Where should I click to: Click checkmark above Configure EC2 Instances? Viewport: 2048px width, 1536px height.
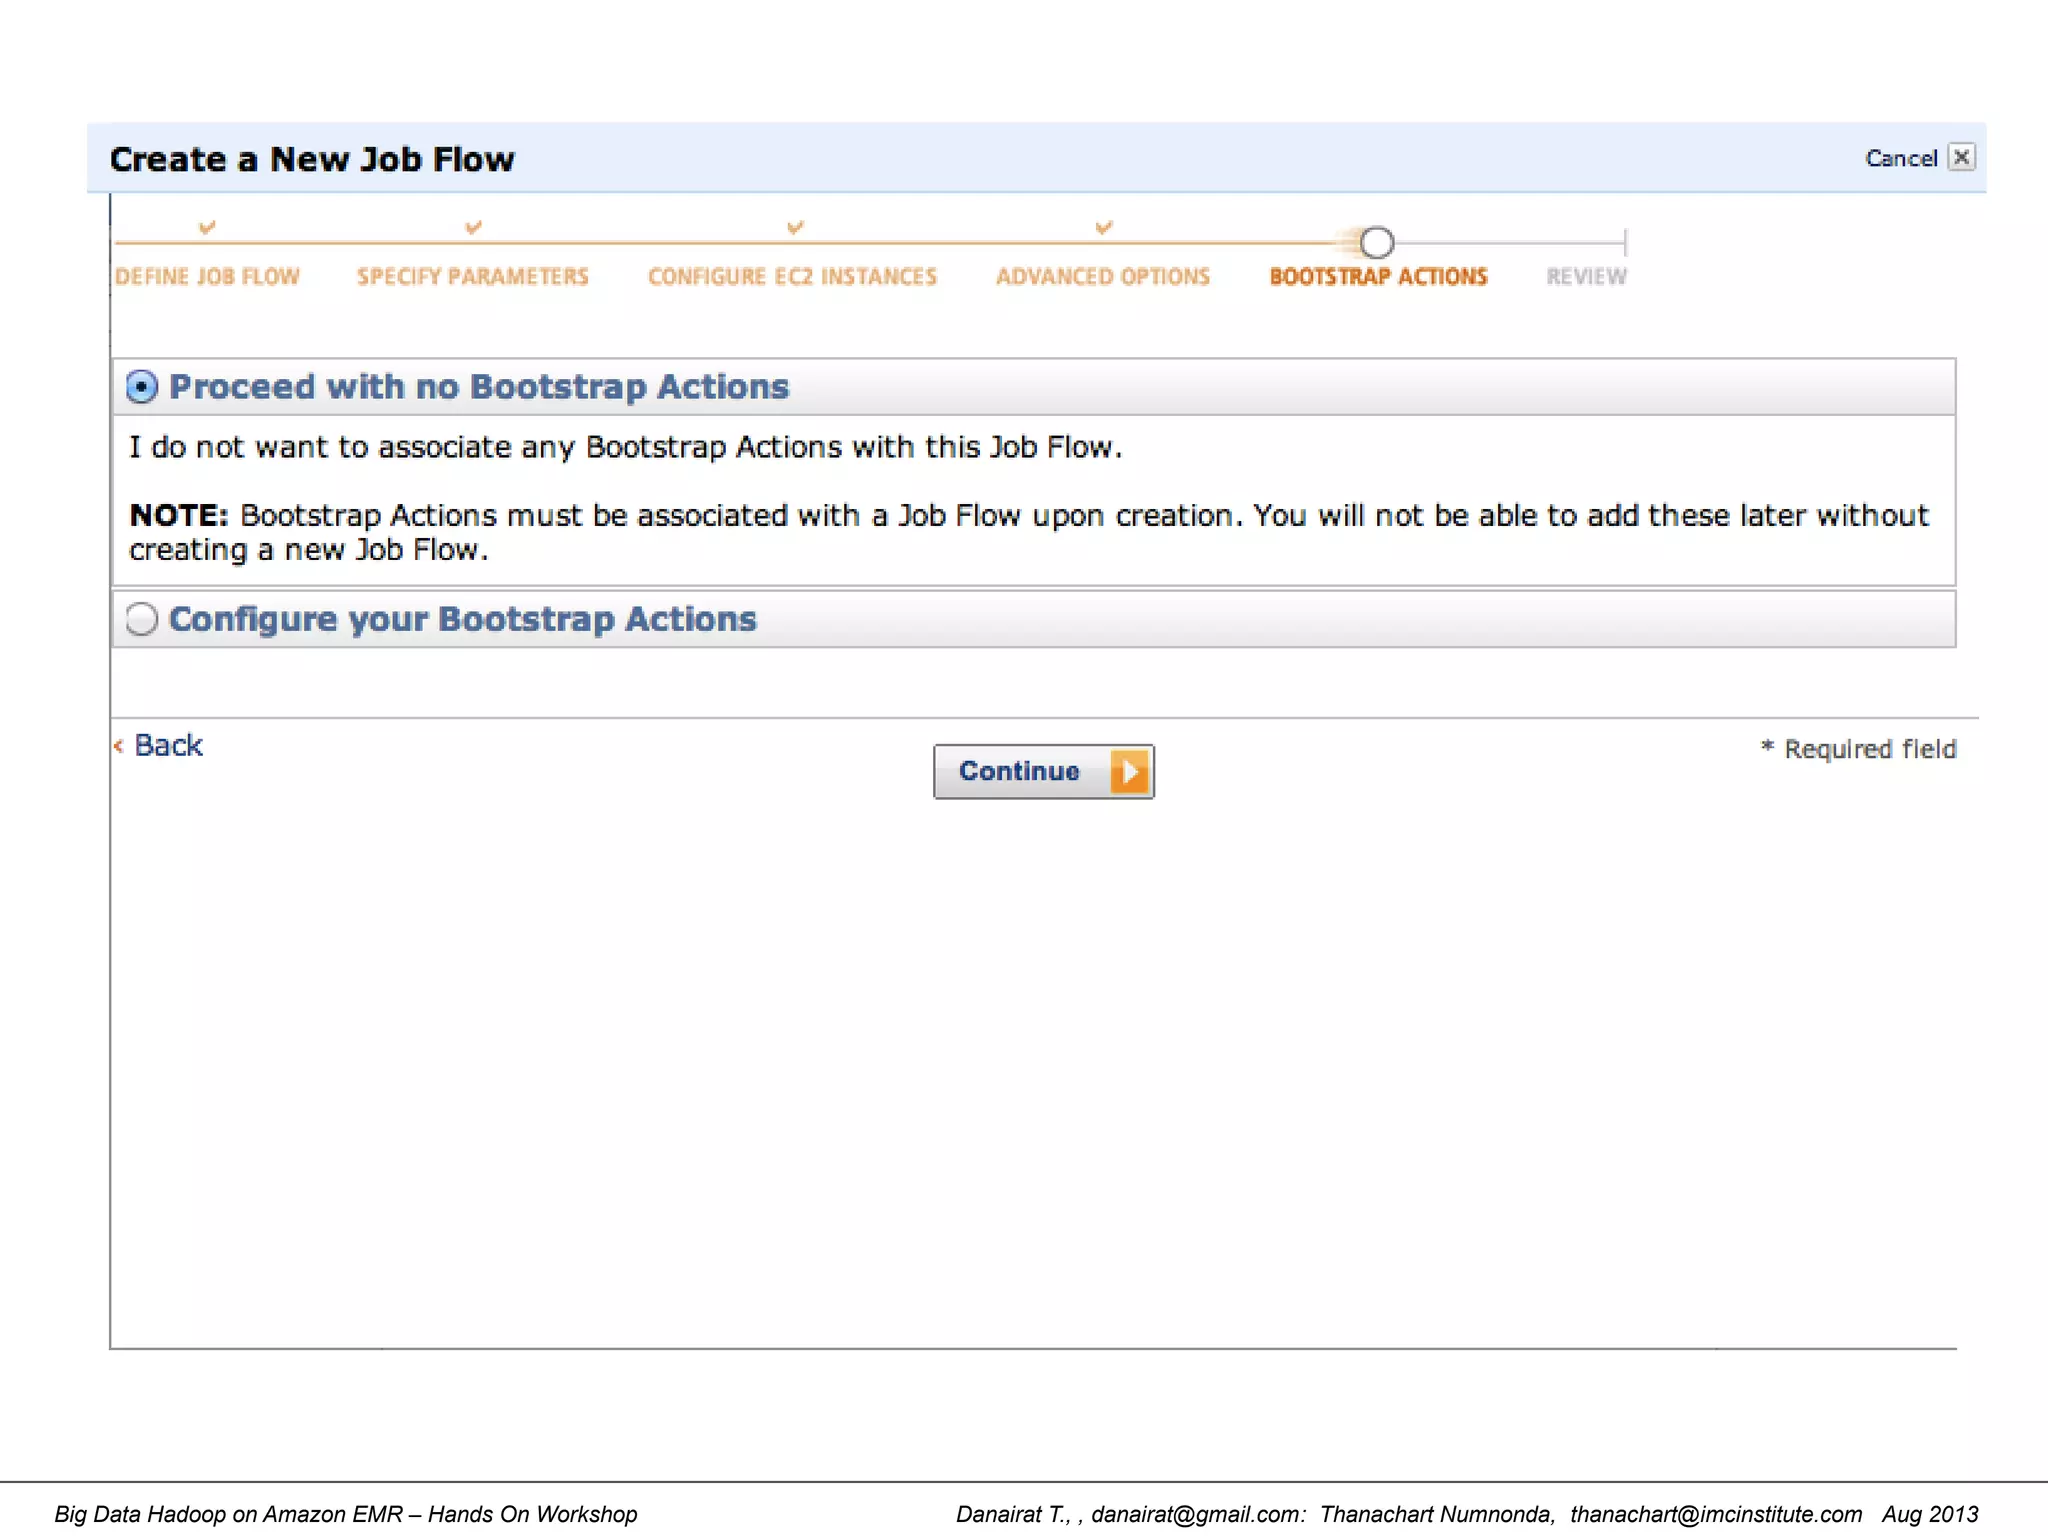pyautogui.click(x=795, y=227)
